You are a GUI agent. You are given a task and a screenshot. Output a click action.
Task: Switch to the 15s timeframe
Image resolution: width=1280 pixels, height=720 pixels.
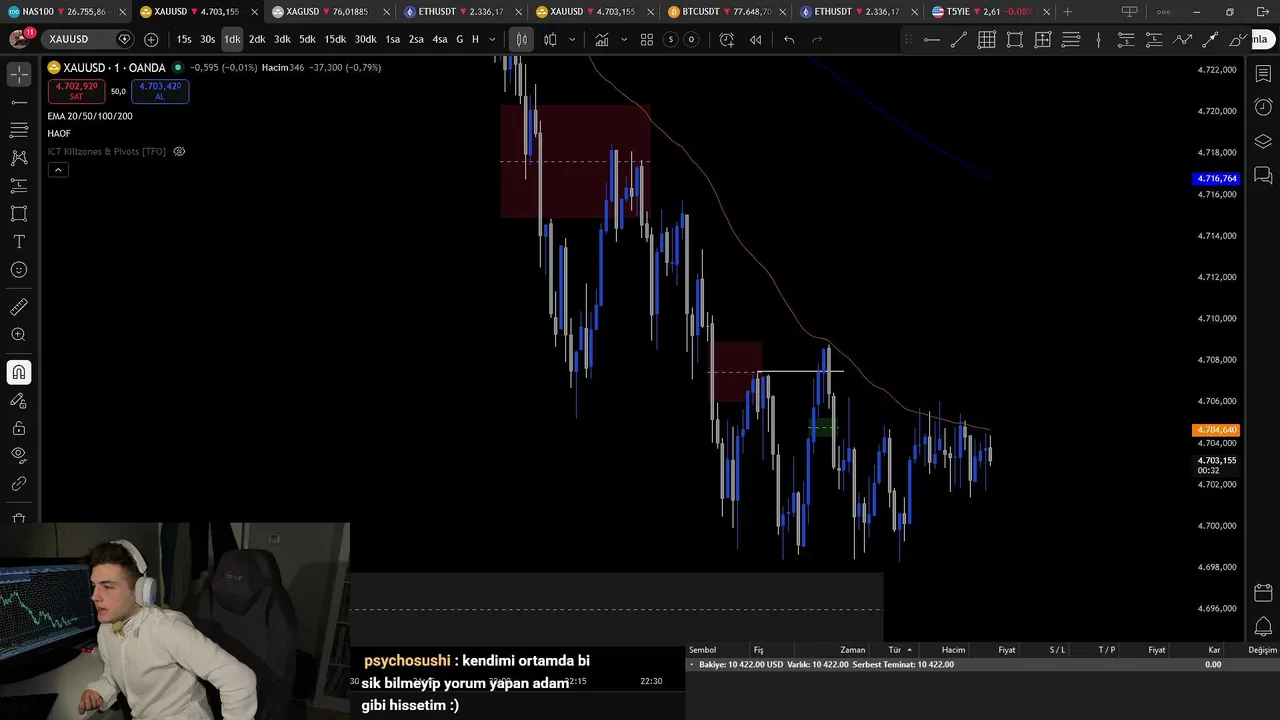coord(184,39)
